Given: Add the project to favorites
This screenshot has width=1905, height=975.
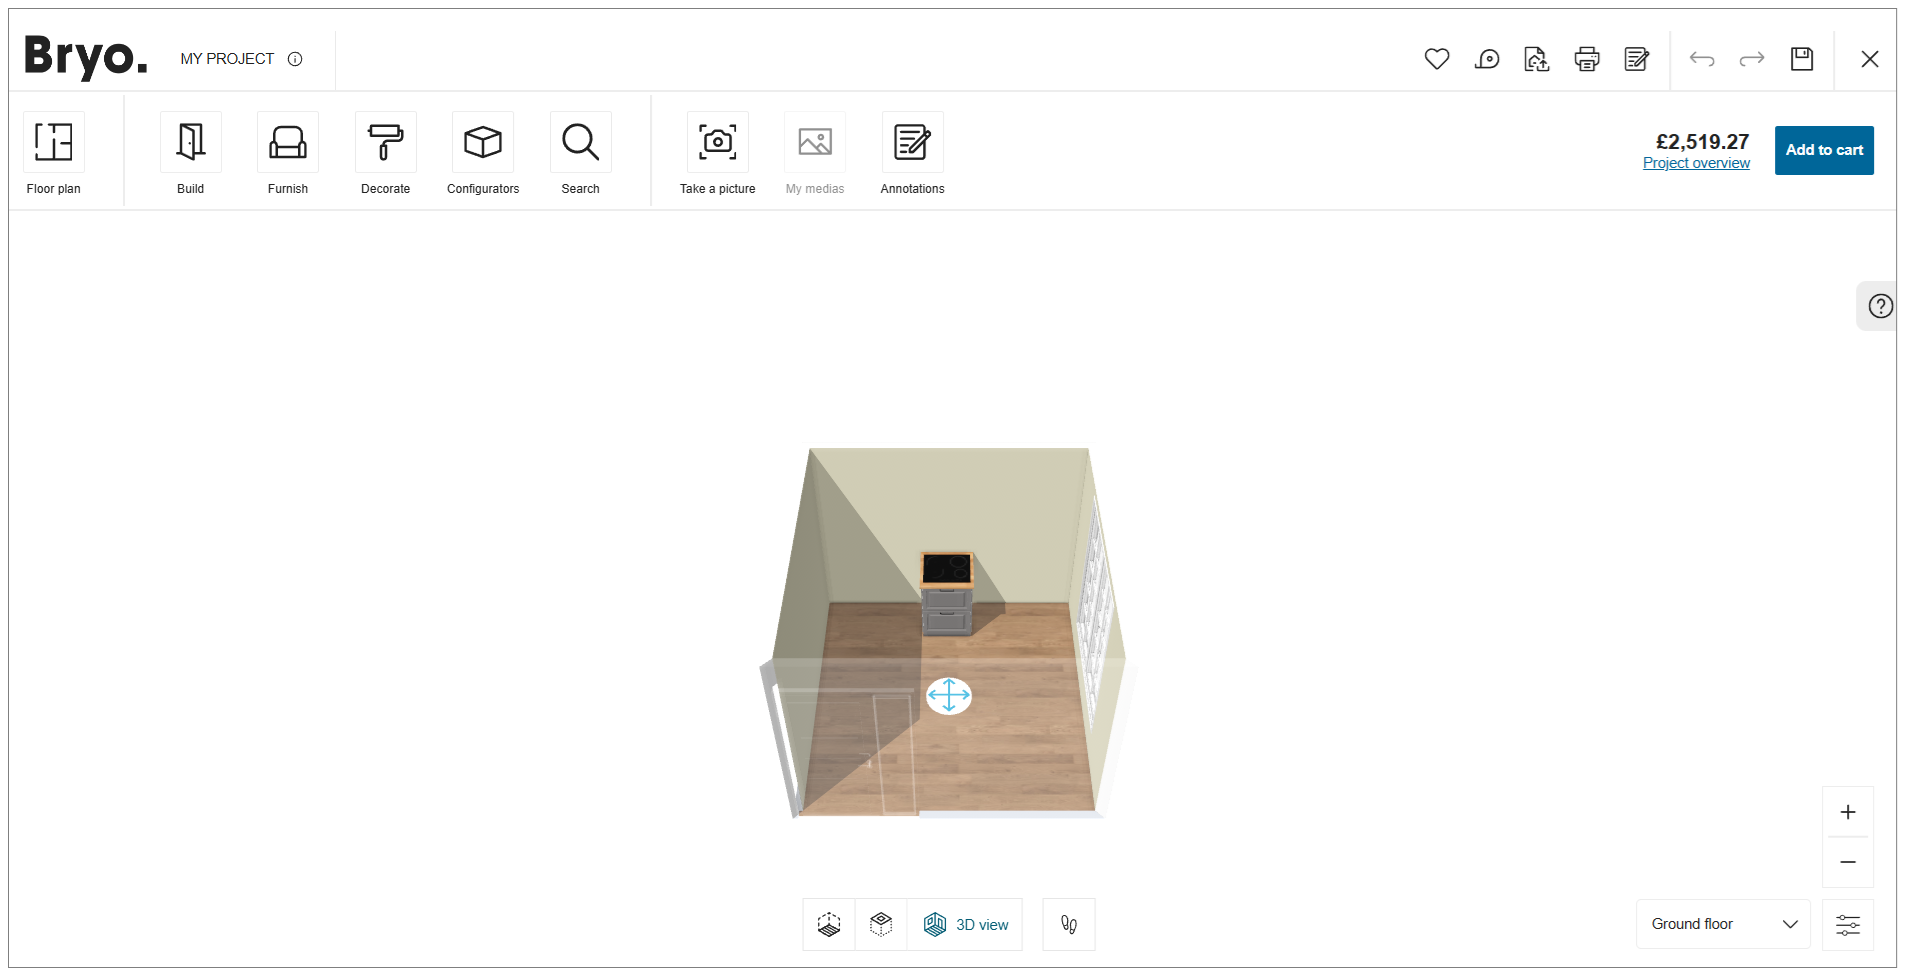Looking at the screenshot, I should pos(1437,59).
